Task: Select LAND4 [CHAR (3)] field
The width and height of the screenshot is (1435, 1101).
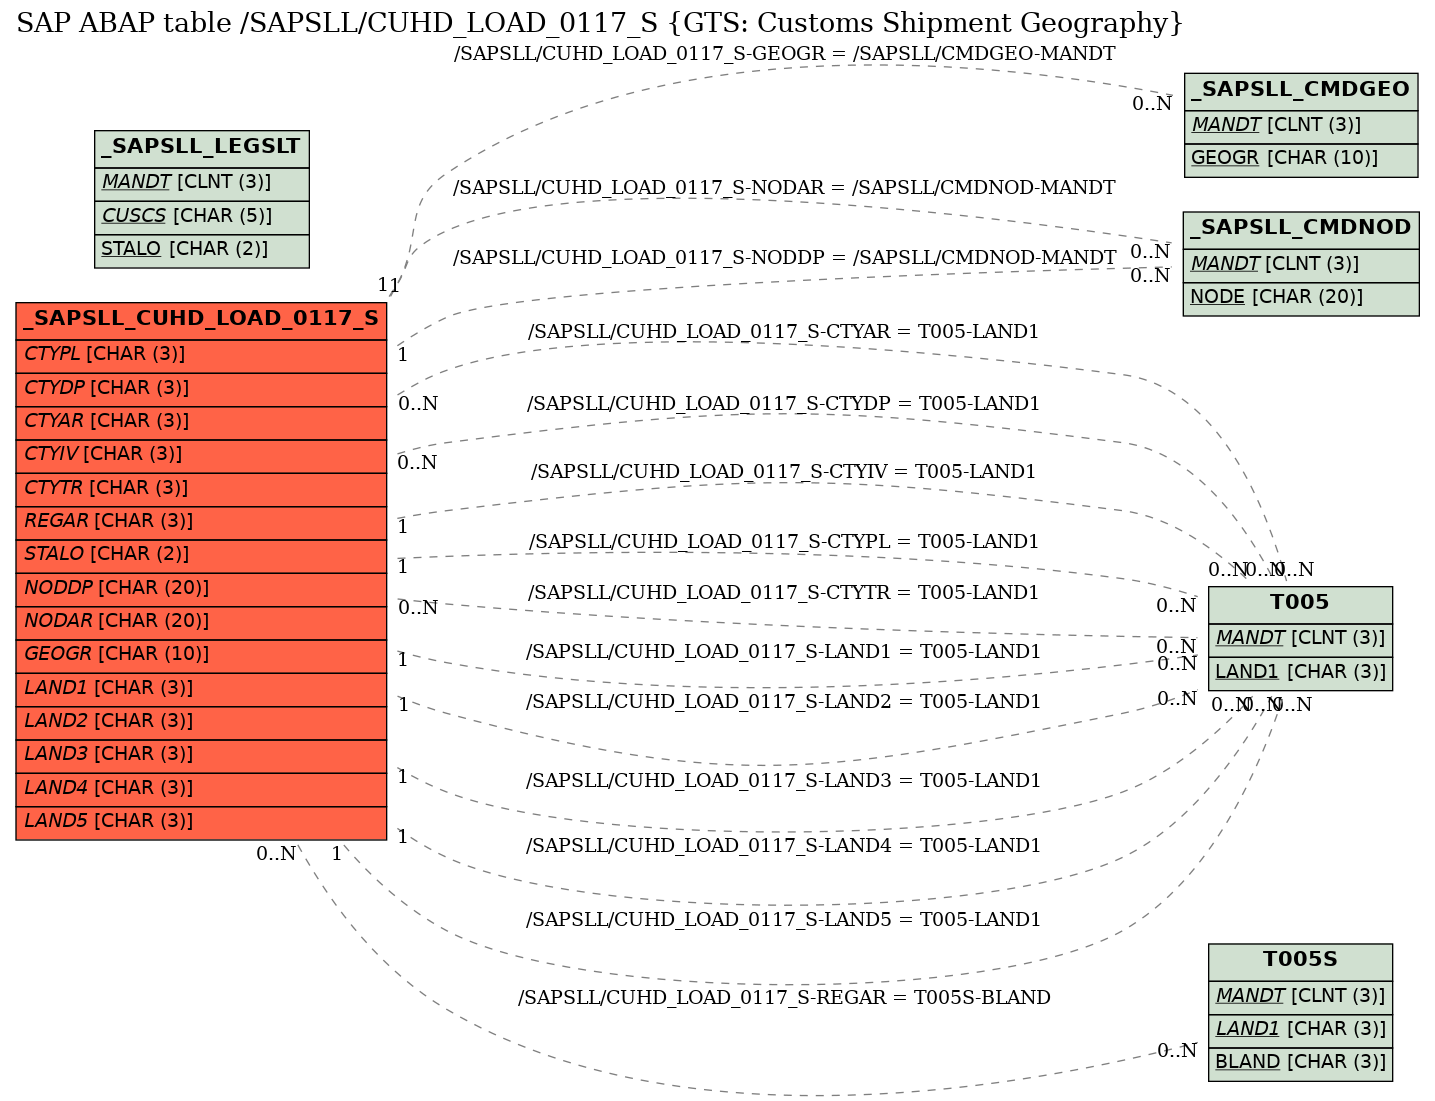Action: pyautogui.click(x=201, y=788)
